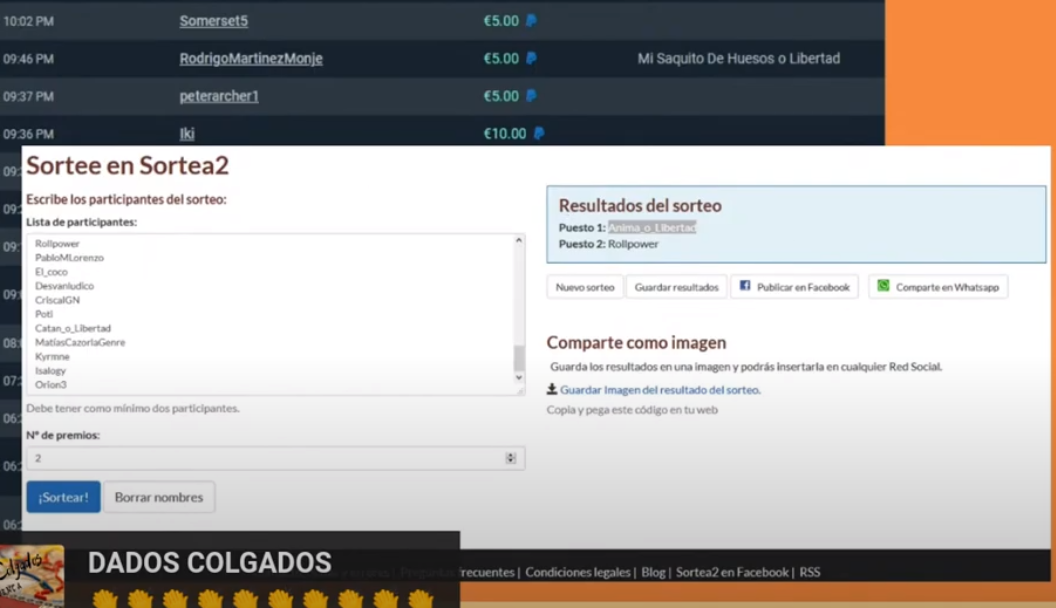The height and width of the screenshot is (608, 1056).
Task: Click CriscalGN in the participant list
Action: coord(57,300)
